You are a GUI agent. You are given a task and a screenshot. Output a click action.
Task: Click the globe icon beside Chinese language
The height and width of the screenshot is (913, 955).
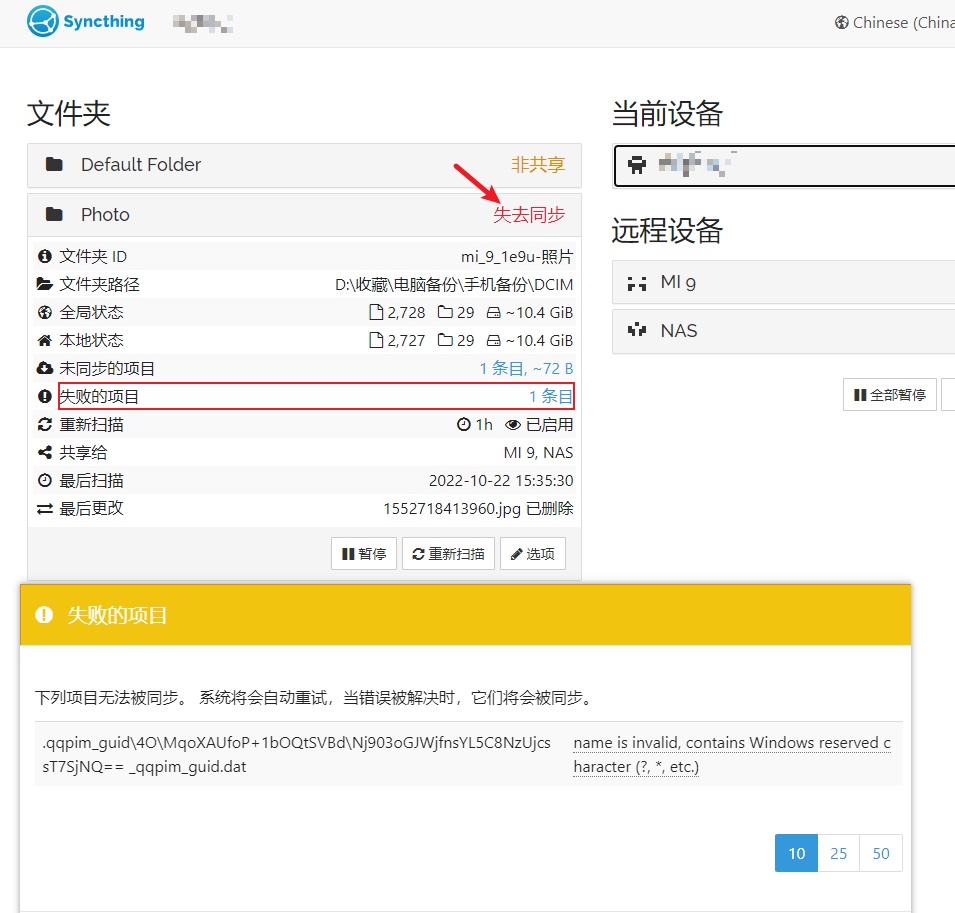point(841,23)
